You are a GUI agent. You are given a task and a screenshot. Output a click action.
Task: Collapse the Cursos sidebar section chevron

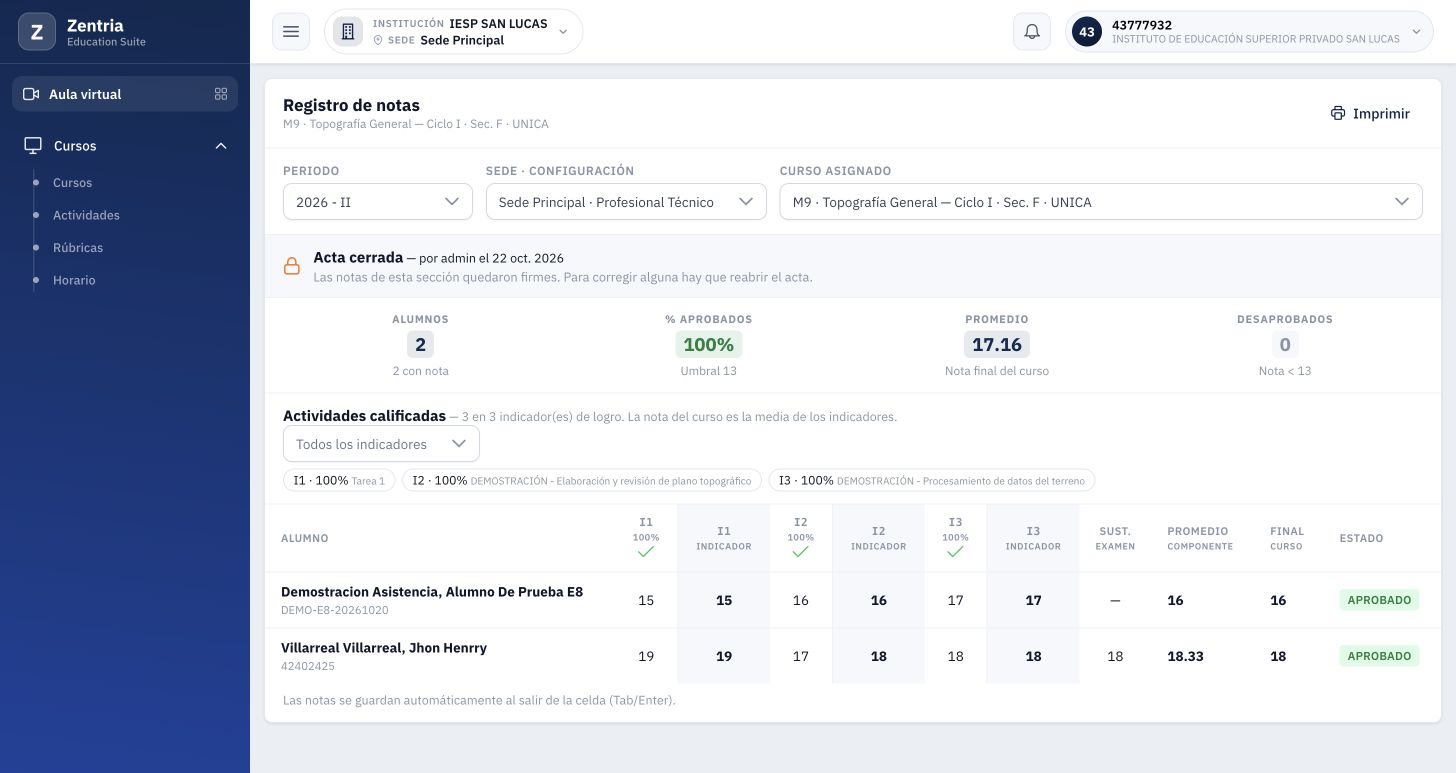221,146
